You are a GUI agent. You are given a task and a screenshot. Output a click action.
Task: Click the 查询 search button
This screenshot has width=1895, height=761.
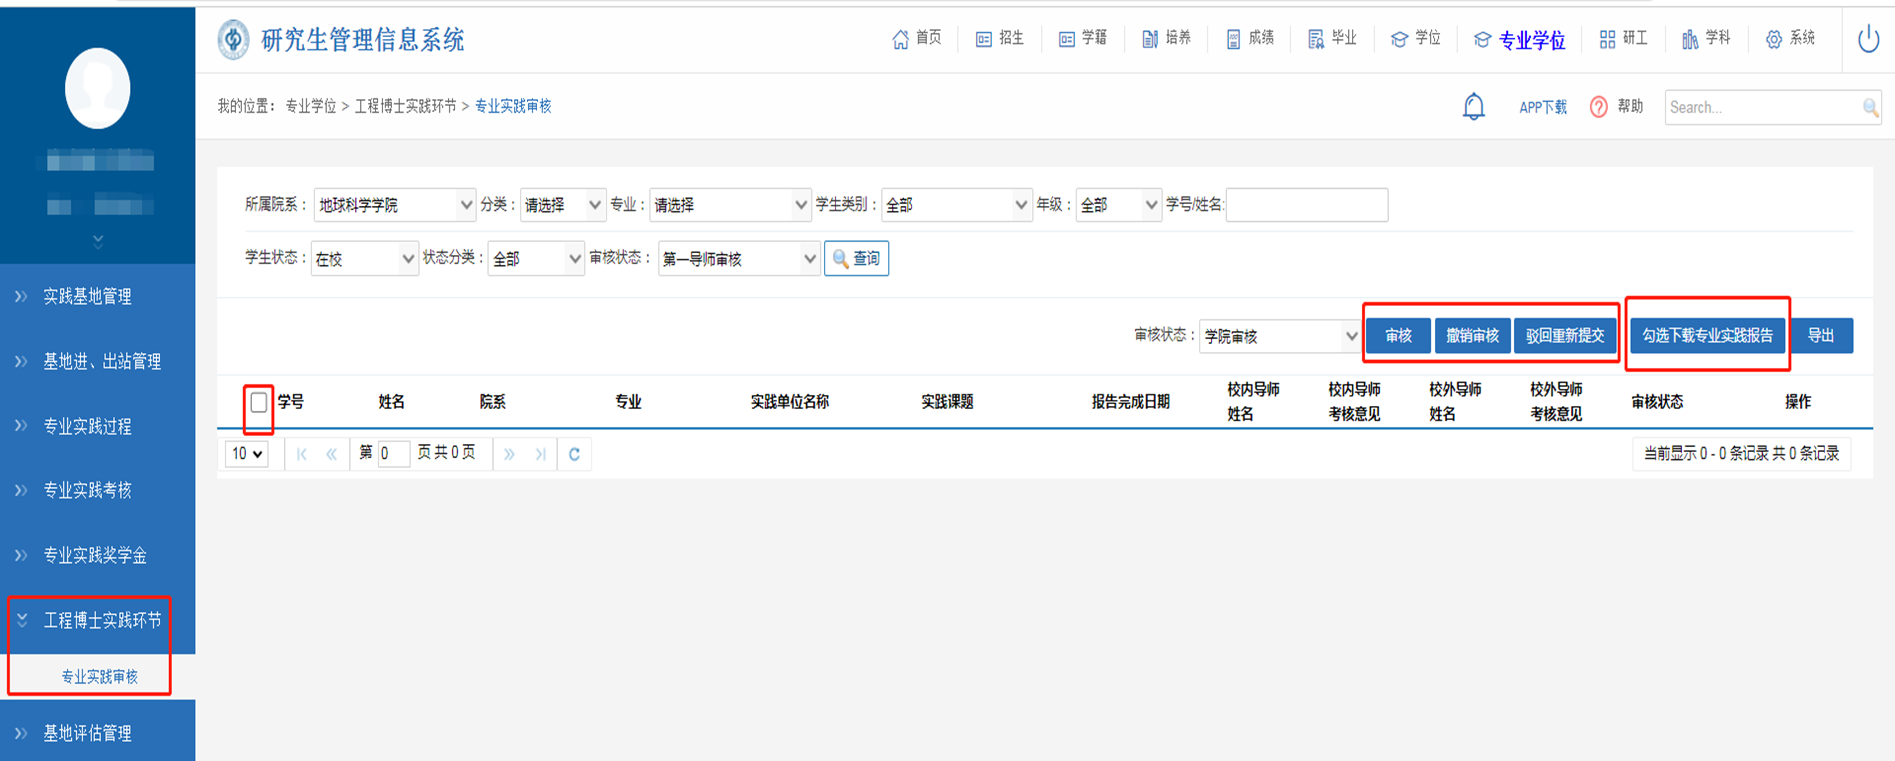point(856,259)
